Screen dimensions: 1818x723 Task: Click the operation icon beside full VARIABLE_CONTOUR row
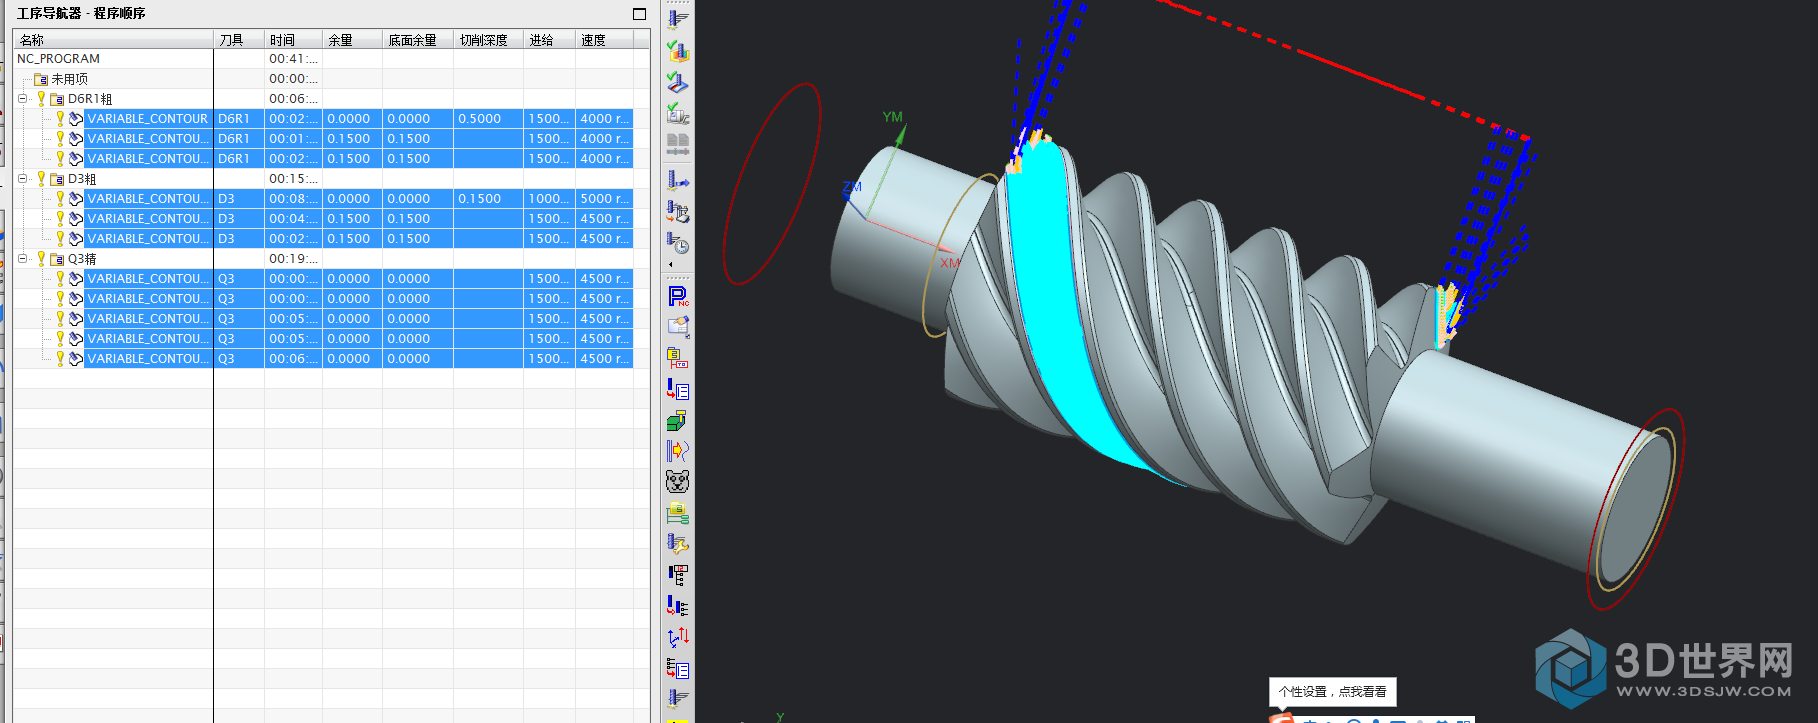pos(76,119)
